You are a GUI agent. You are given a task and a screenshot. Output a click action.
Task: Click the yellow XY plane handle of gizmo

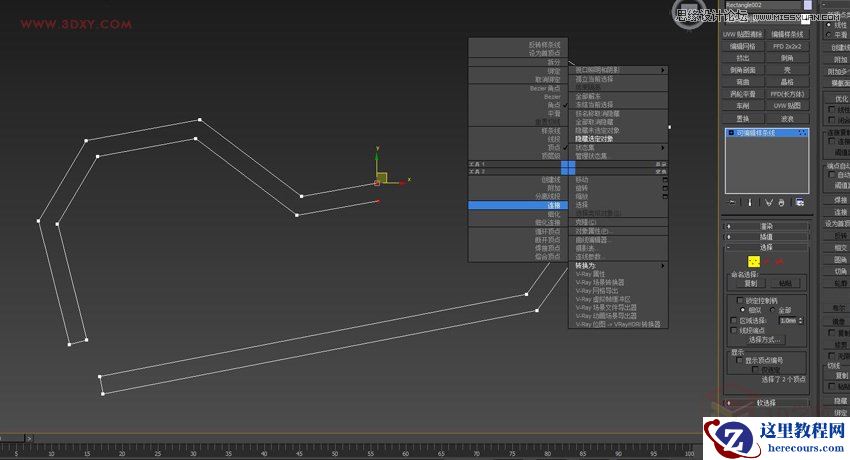pos(382,177)
